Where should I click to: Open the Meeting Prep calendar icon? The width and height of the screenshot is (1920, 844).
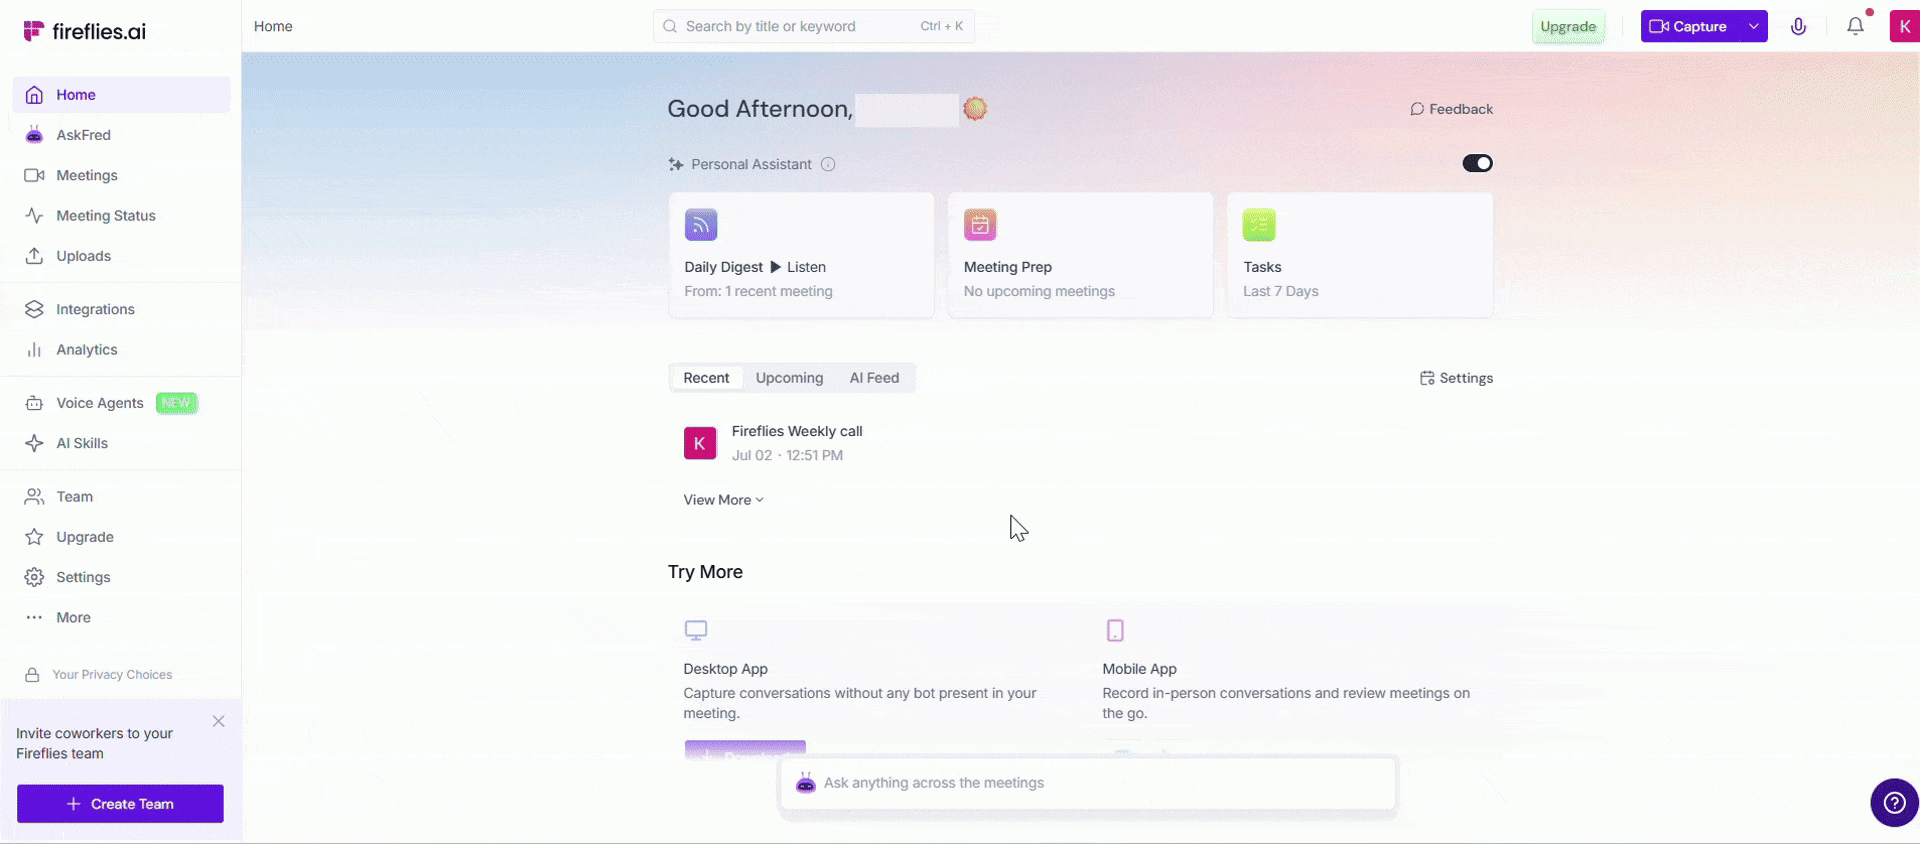click(x=980, y=225)
